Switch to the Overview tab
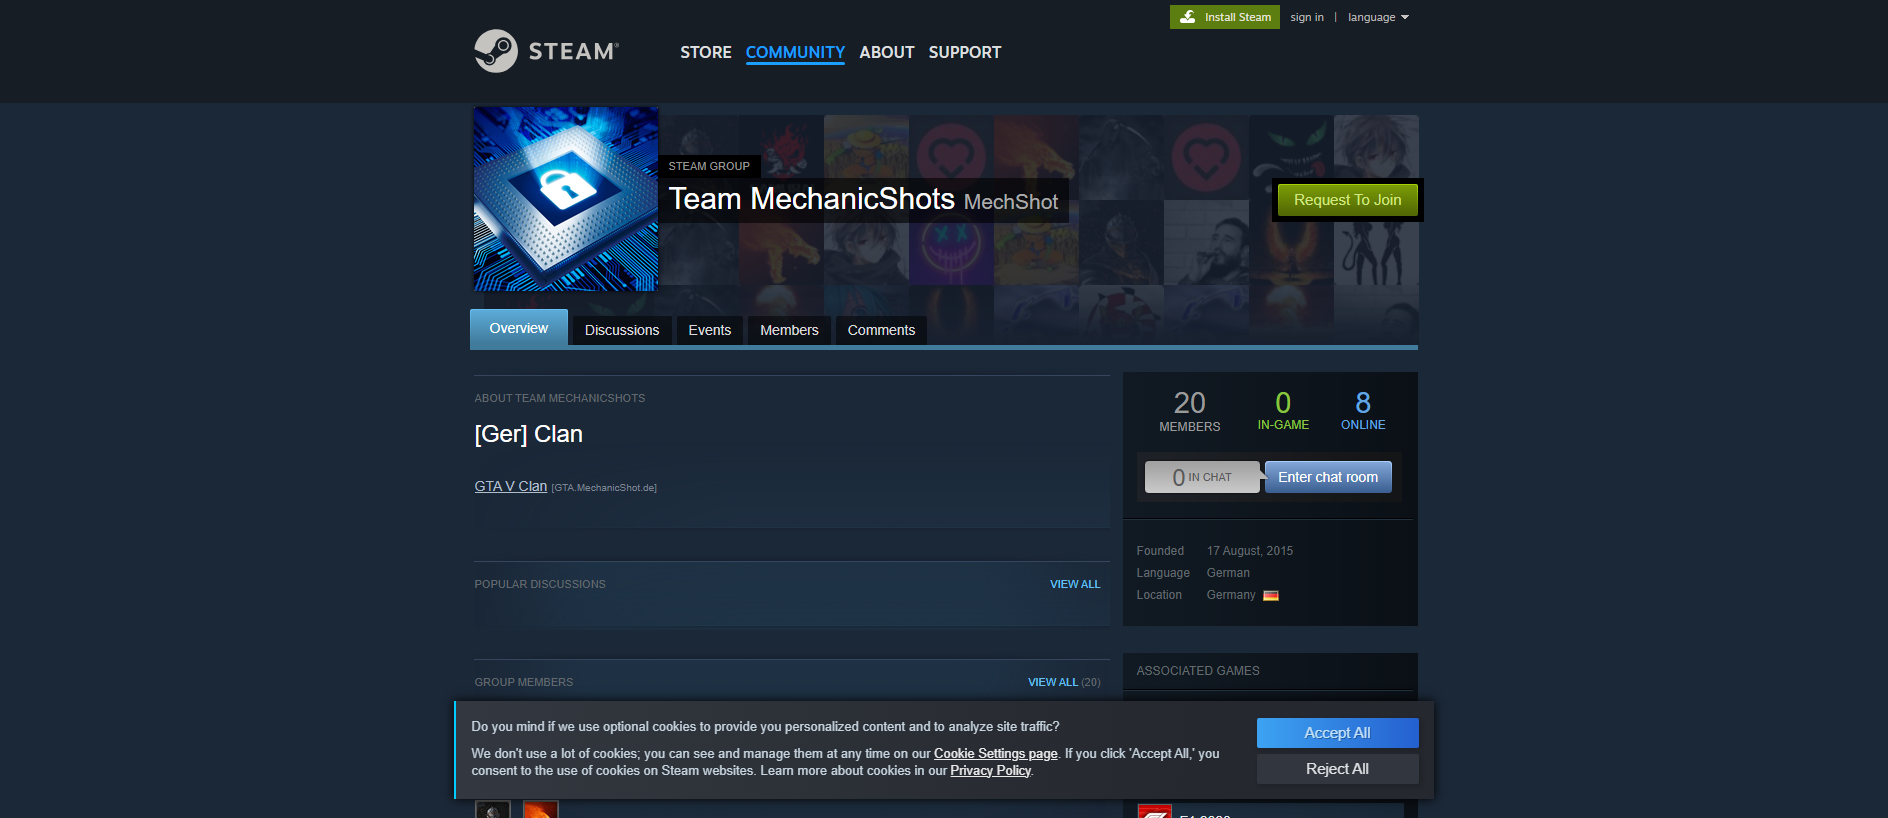The width and height of the screenshot is (1888, 818). 519,328
